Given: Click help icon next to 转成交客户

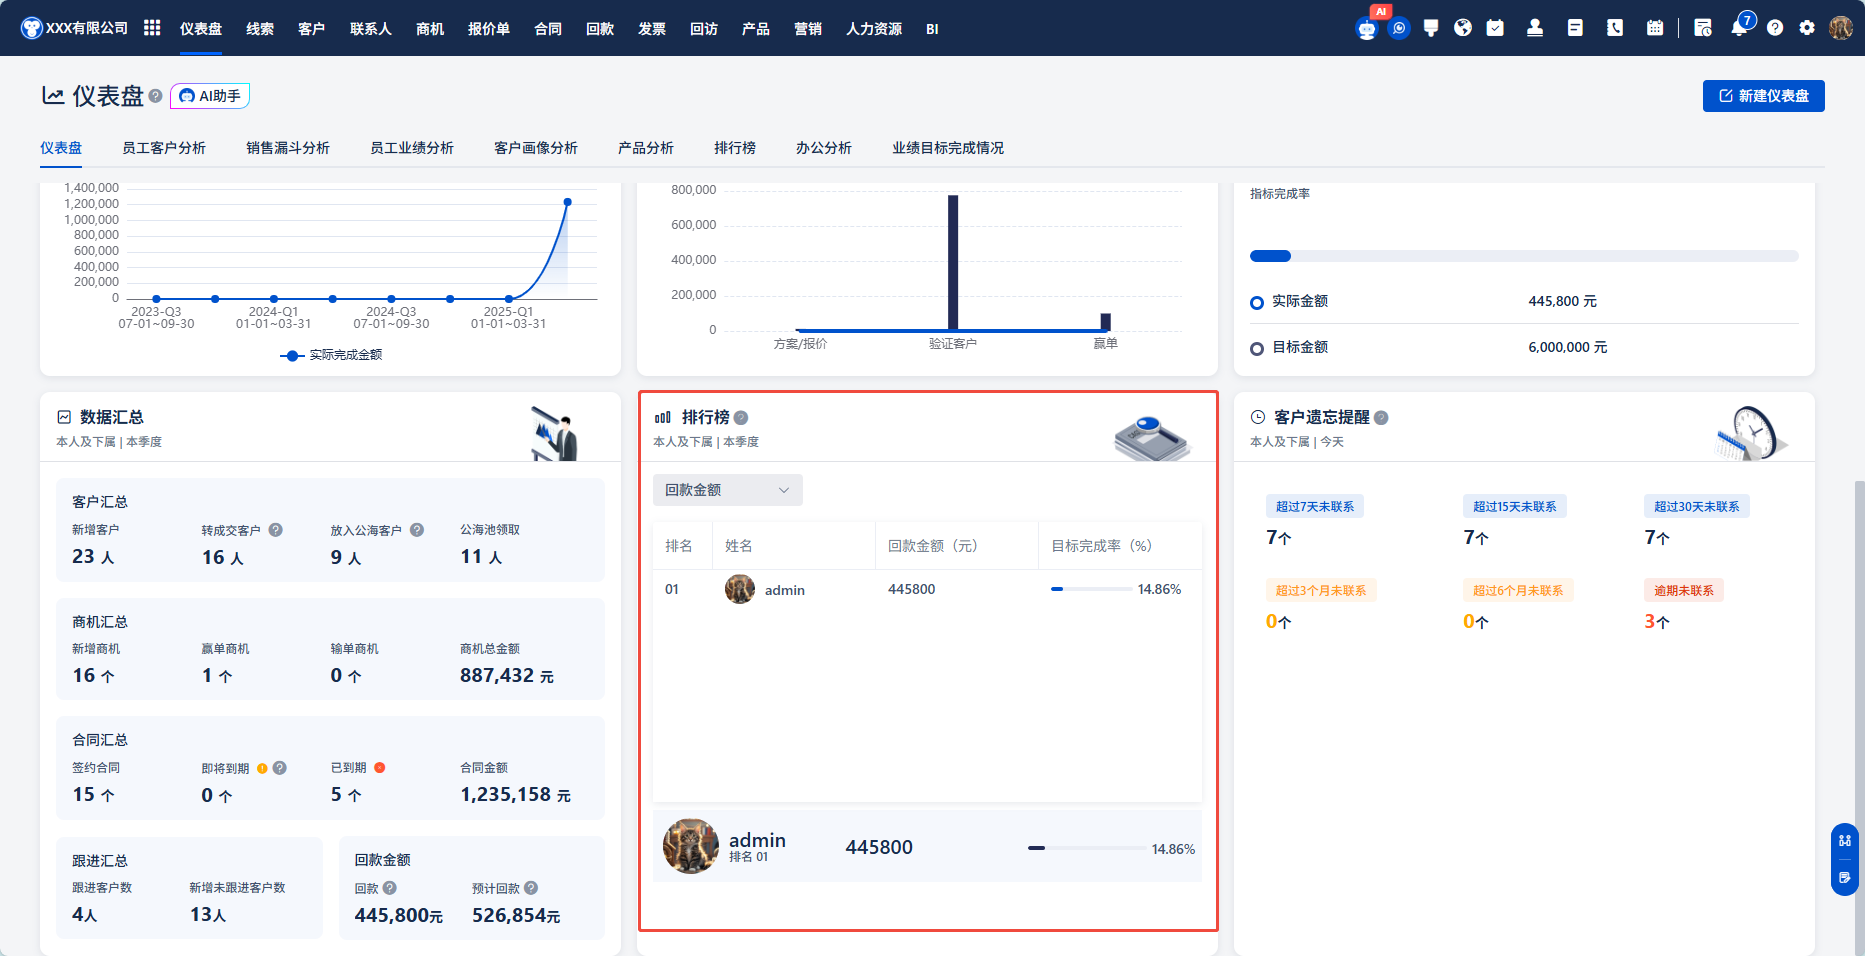Looking at the screenshot, I should click(276, 530).
